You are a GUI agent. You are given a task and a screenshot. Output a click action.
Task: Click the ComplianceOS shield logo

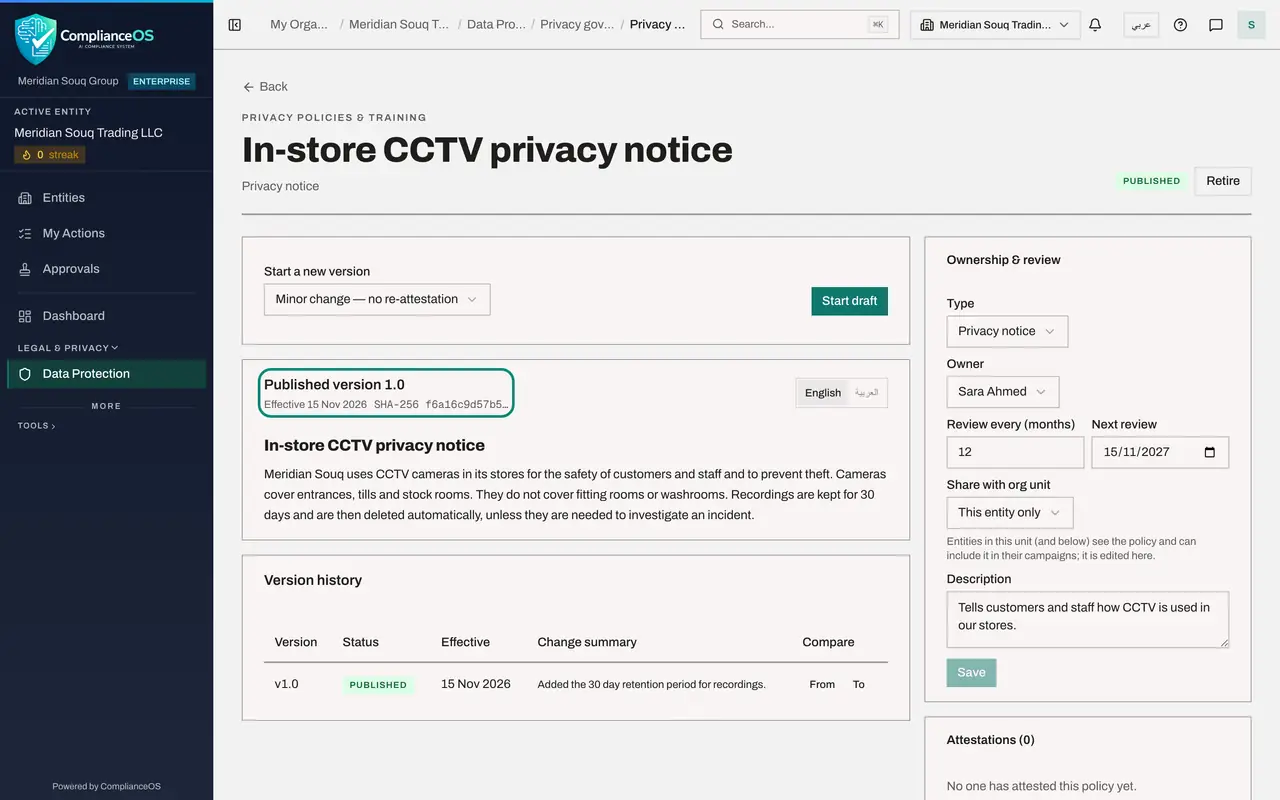[35, 38]
